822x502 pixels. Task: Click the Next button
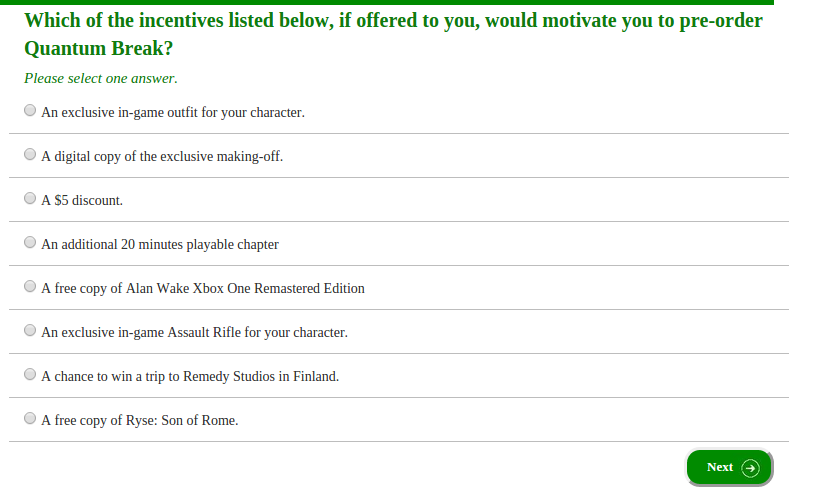tap(729, 467)
